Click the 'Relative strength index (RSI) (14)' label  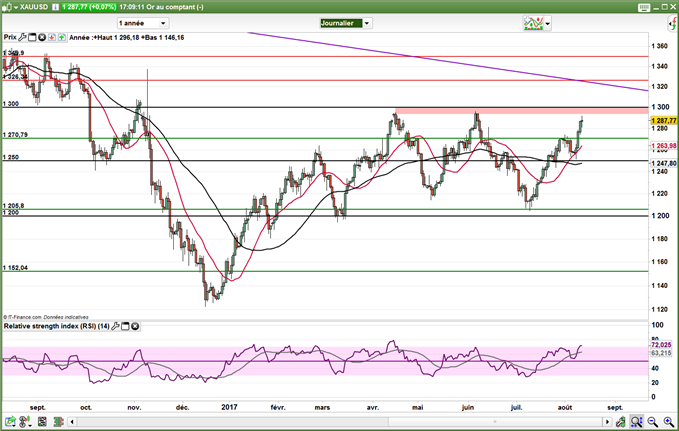pos(56,326)
